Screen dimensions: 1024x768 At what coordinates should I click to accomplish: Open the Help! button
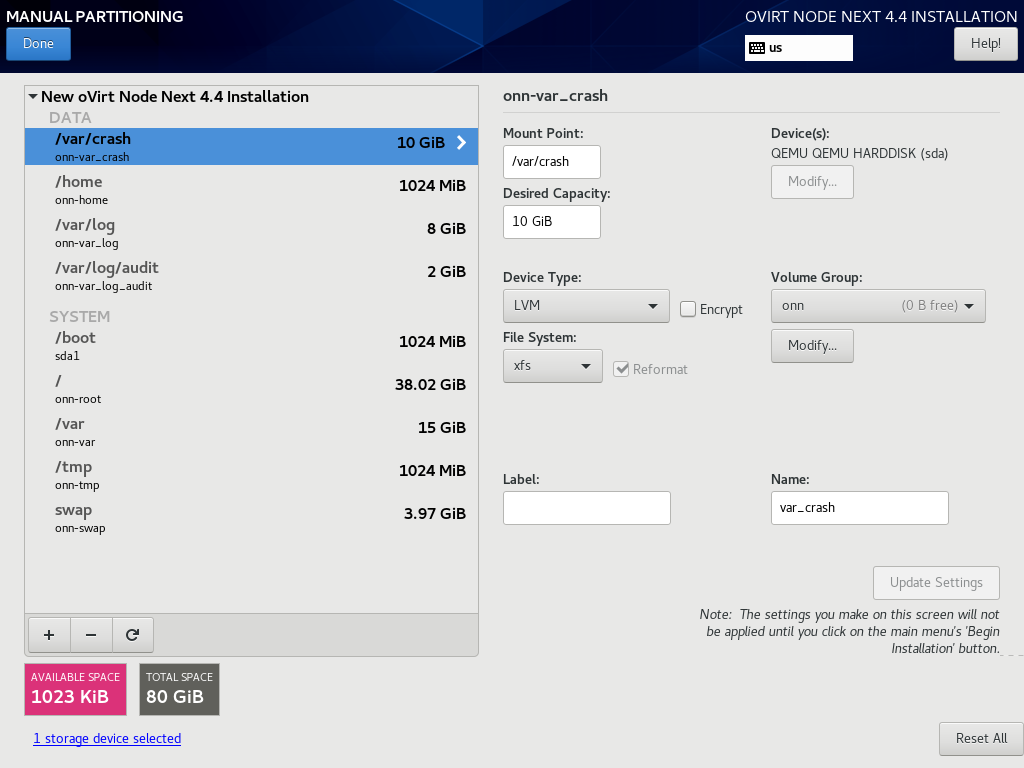point(985,44)
